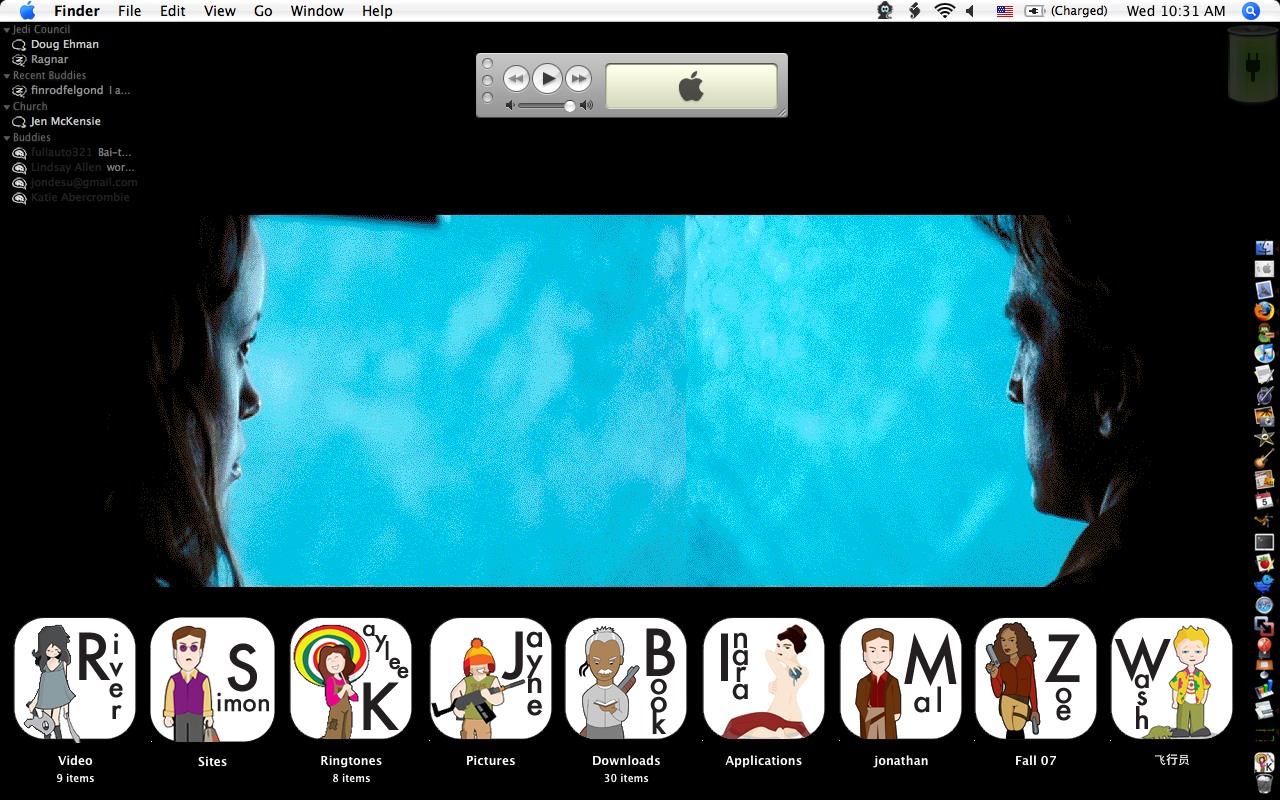
Task: Select buddy Jen McKensie
Action: (65, 121)
